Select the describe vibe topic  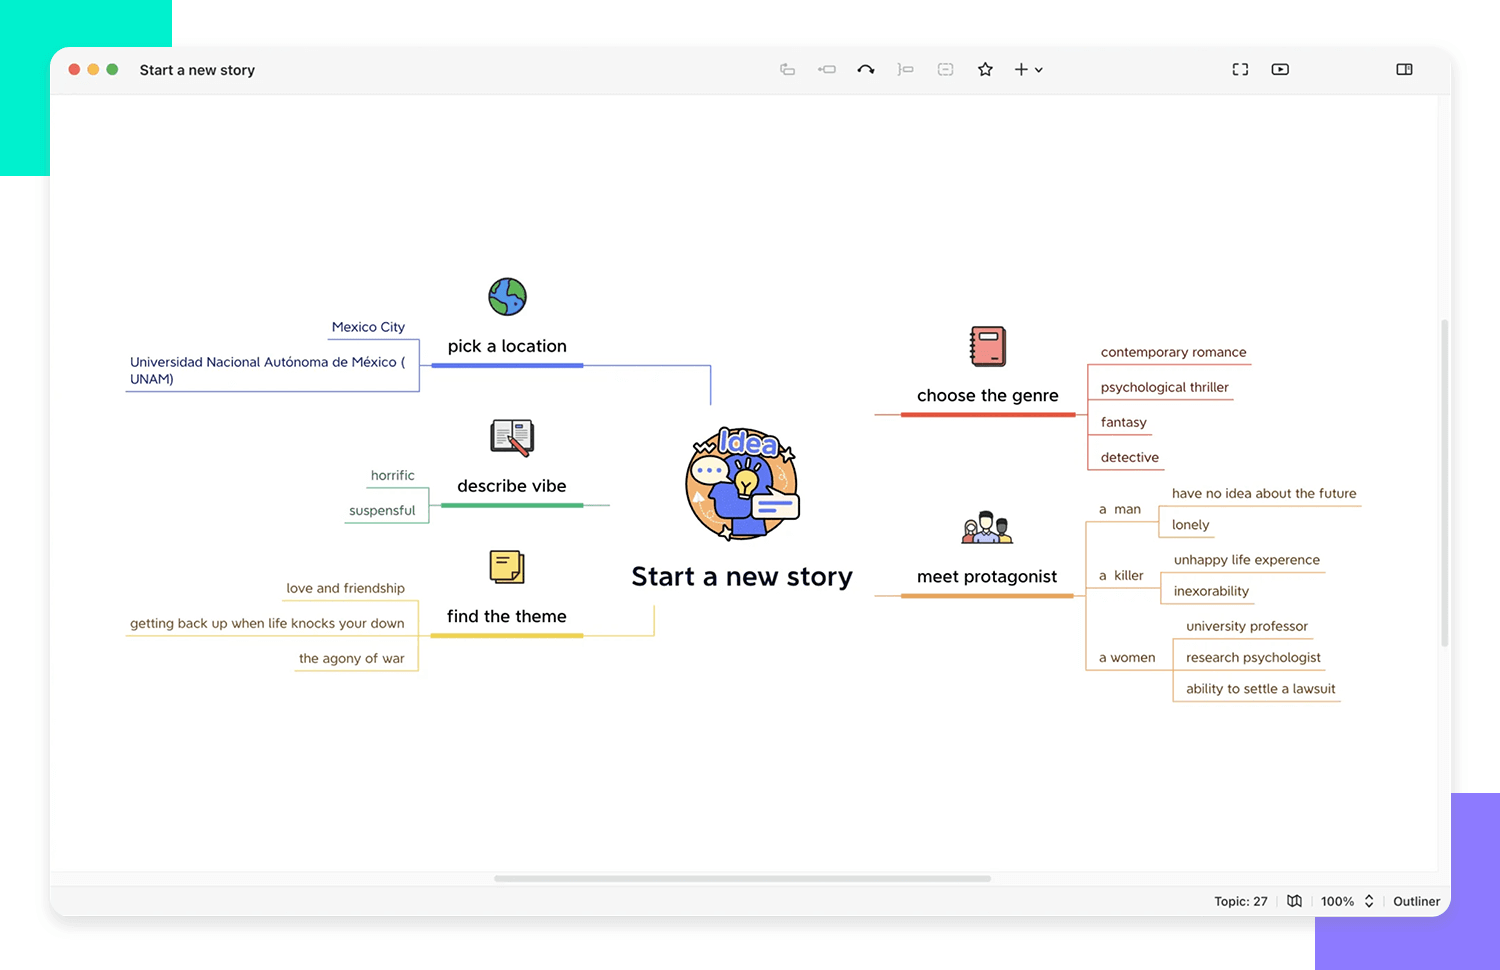512,486
